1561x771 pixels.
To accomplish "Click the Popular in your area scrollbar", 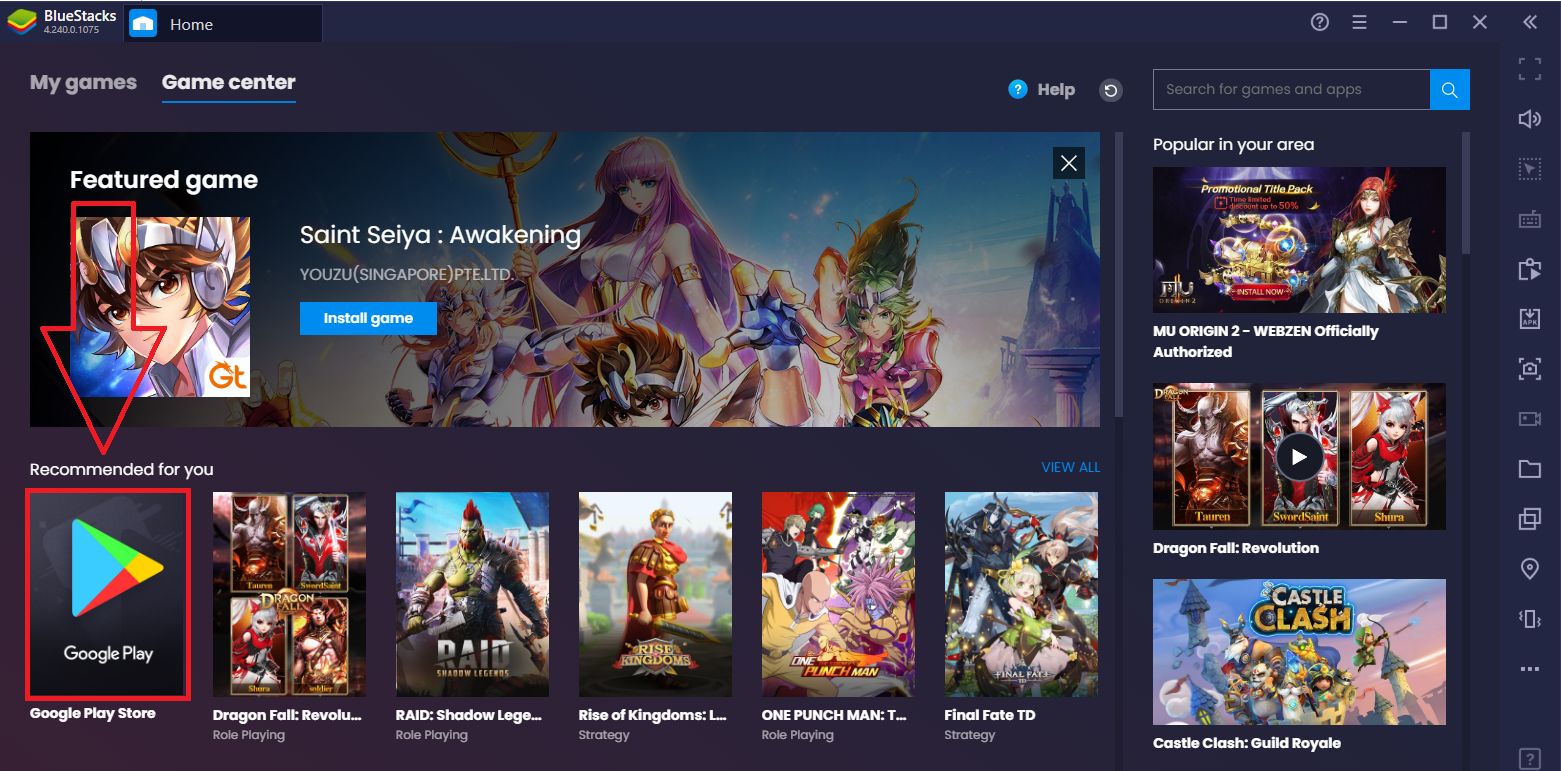I will tap(1466, 192).
